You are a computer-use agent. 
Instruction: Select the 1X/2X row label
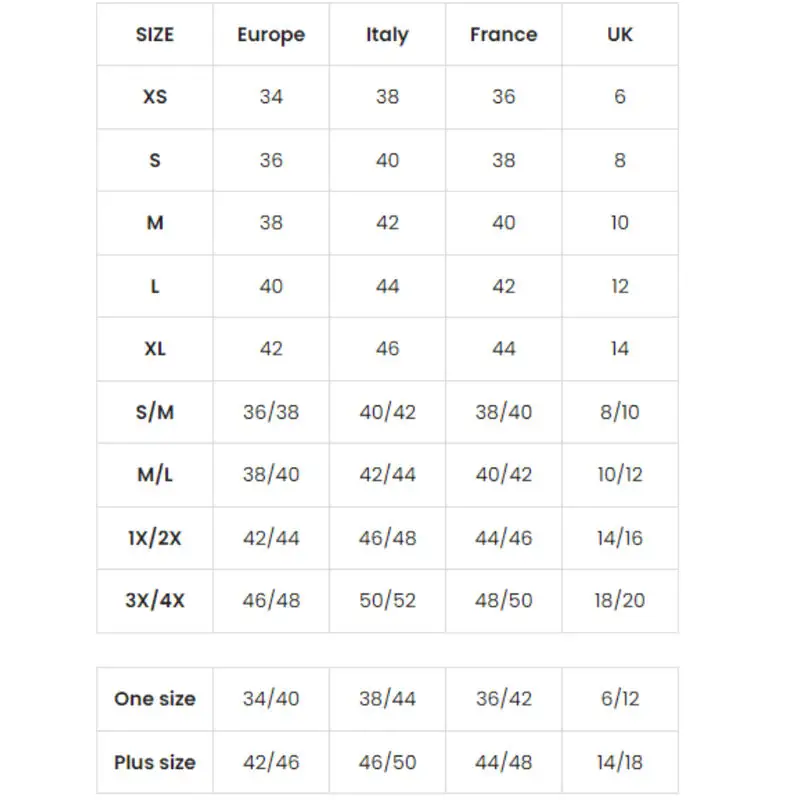(155, 538)
